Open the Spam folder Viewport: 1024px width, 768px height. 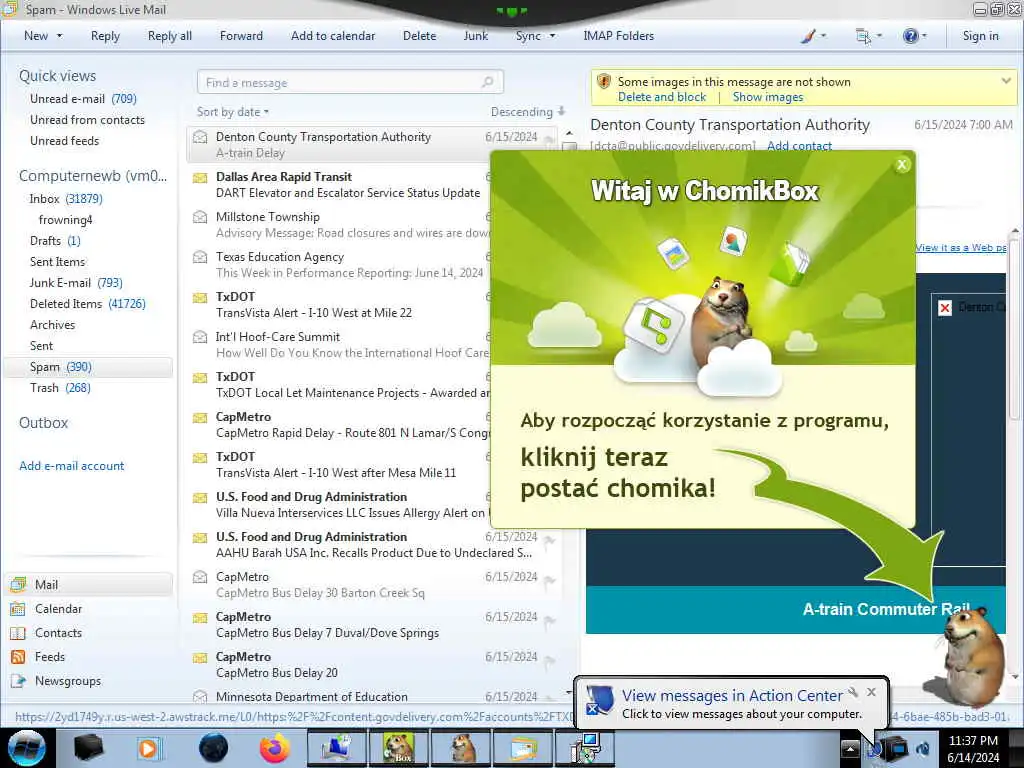[x=88, y=367]
